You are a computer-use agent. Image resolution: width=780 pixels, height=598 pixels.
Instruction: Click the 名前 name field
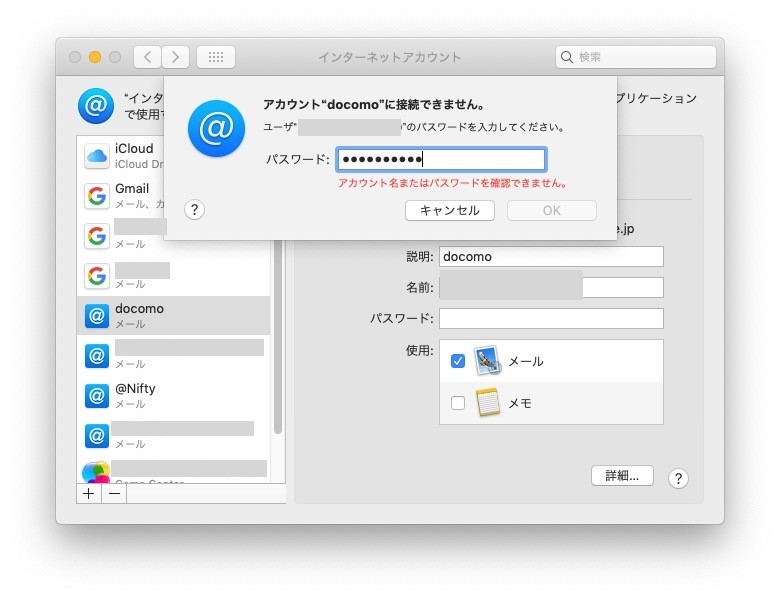[x=551, y=287]
